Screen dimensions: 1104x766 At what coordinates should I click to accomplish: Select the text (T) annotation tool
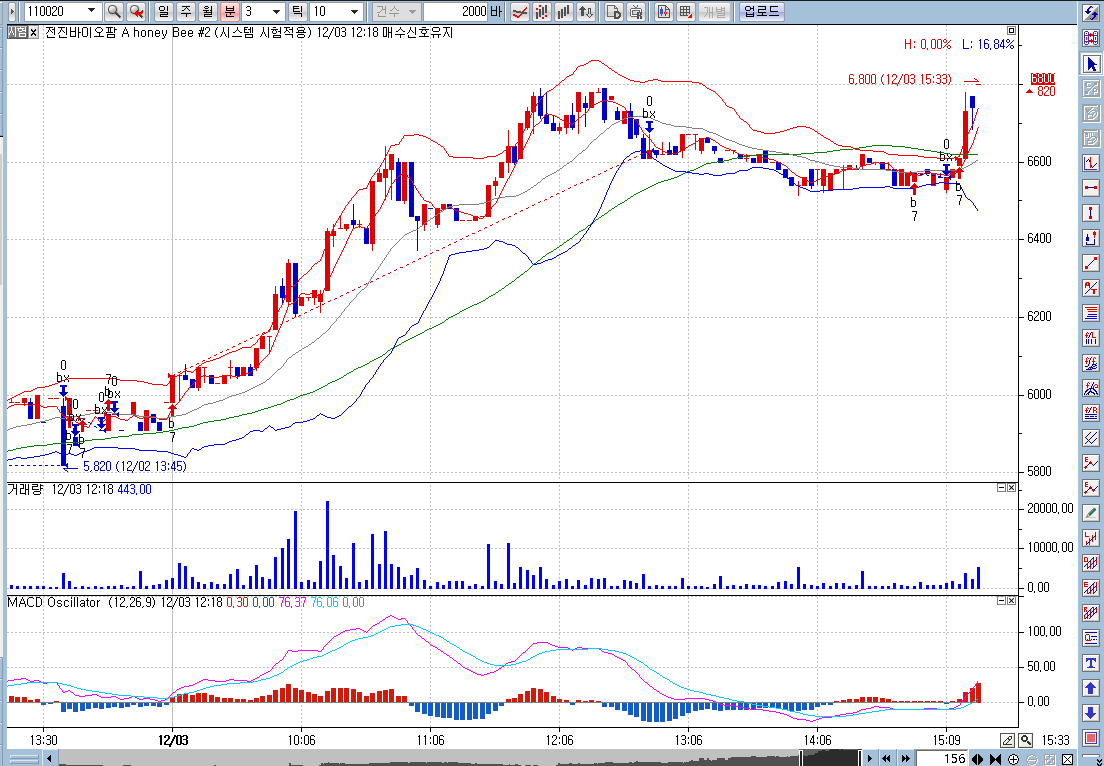click(x=1091, y=664)
